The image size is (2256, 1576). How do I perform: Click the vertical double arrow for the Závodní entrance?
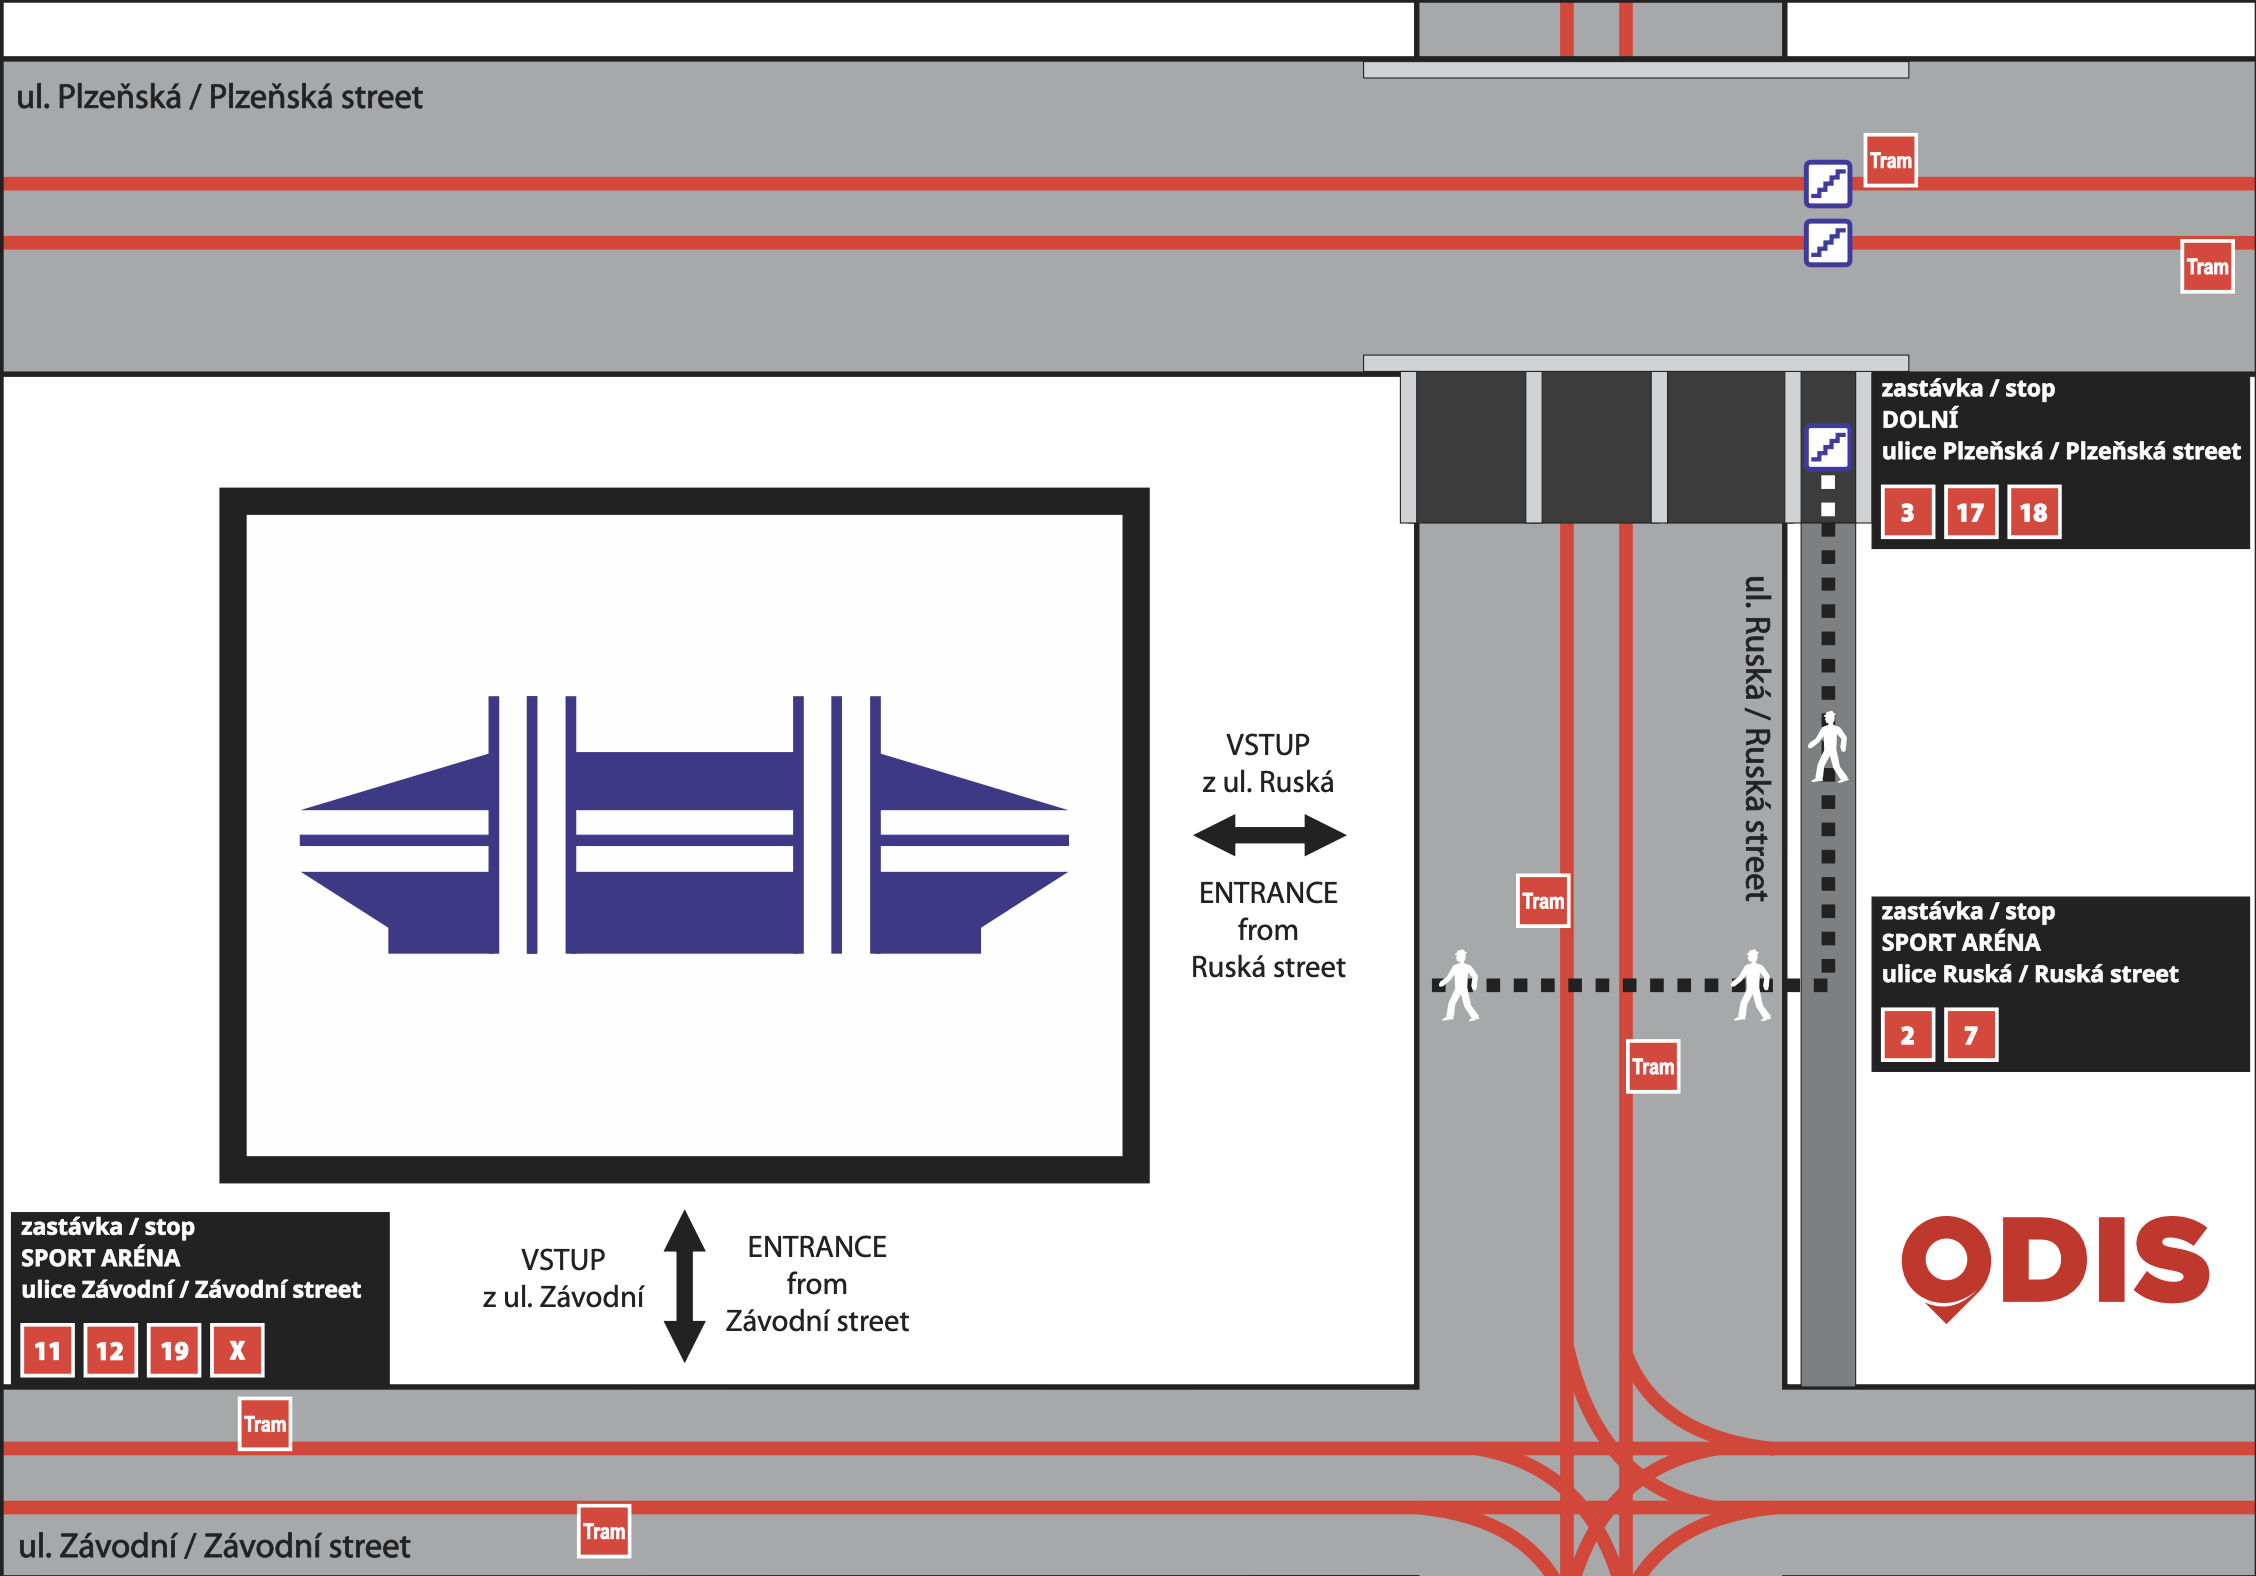click(x=685, y=1286)
